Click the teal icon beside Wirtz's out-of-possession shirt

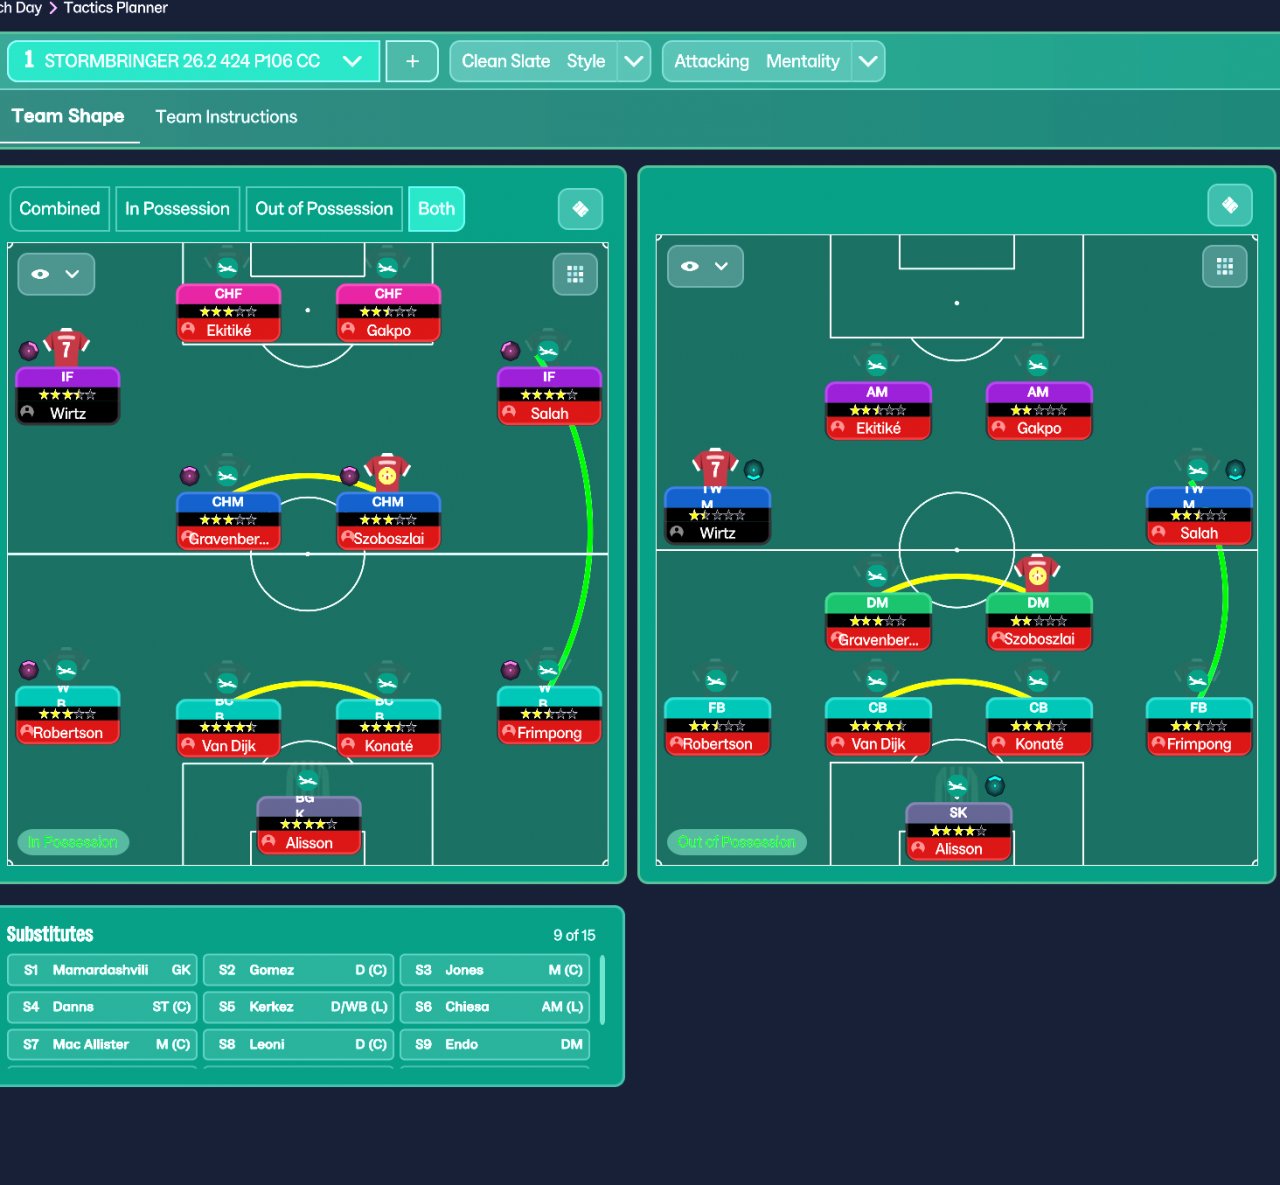point(754,469)
